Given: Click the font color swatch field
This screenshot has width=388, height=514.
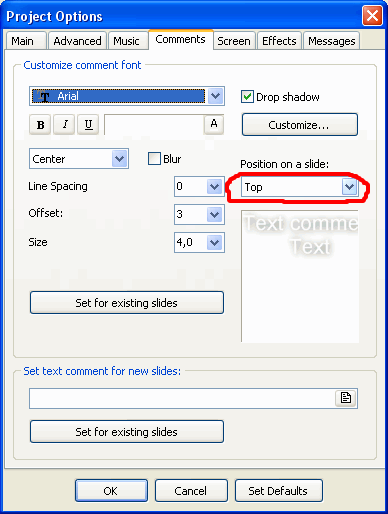Looking at the screenshot, I should pos(154,125).
